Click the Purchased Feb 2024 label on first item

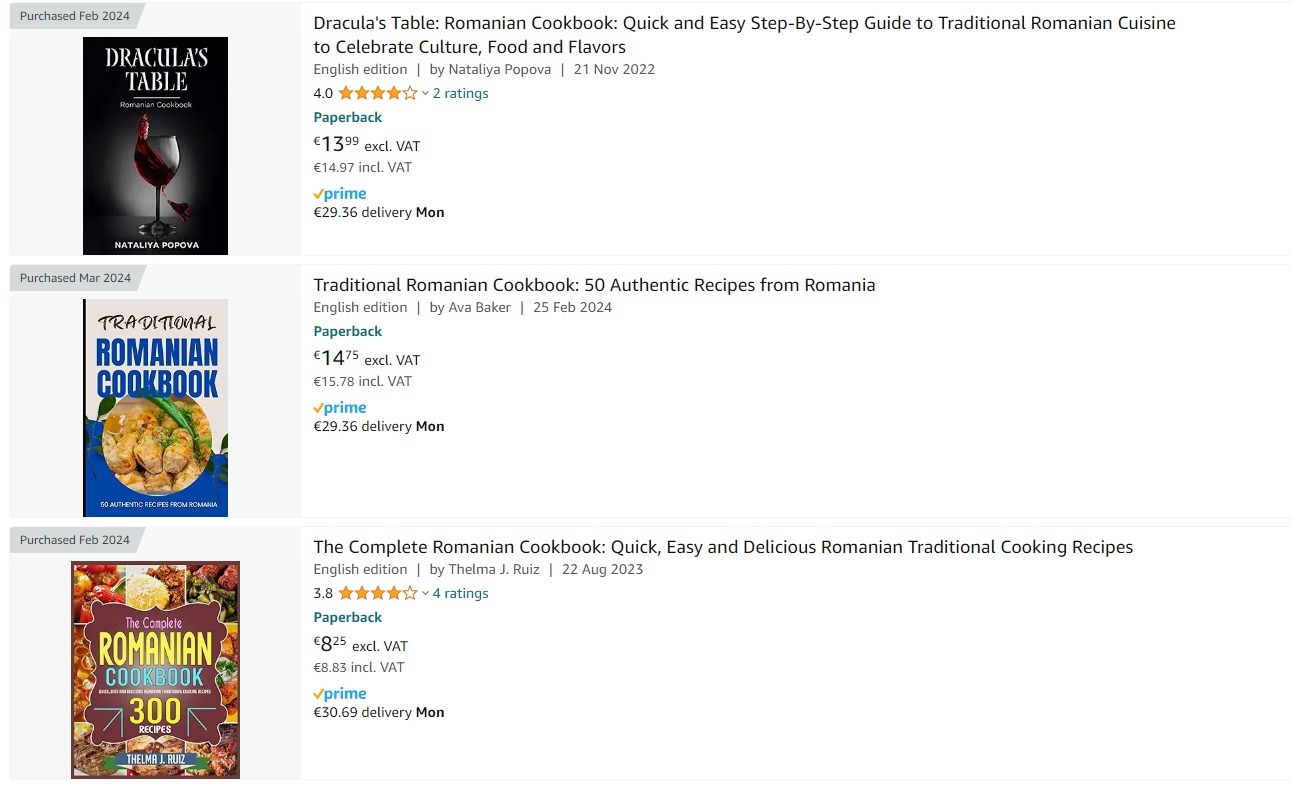(72, 15)
